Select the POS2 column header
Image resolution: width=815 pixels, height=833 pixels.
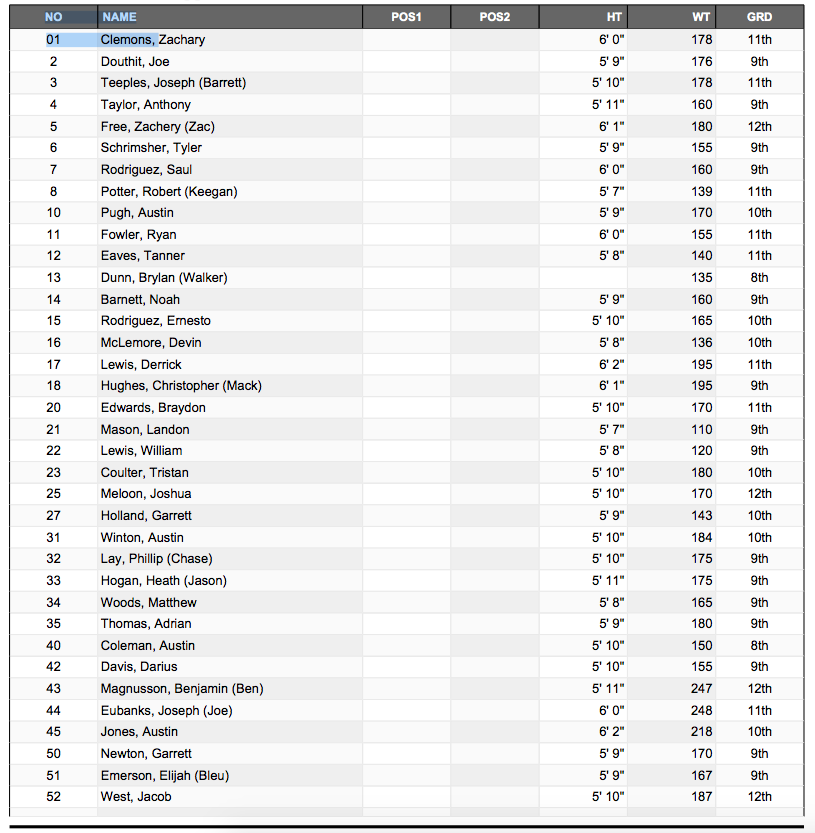click(495, 17)
